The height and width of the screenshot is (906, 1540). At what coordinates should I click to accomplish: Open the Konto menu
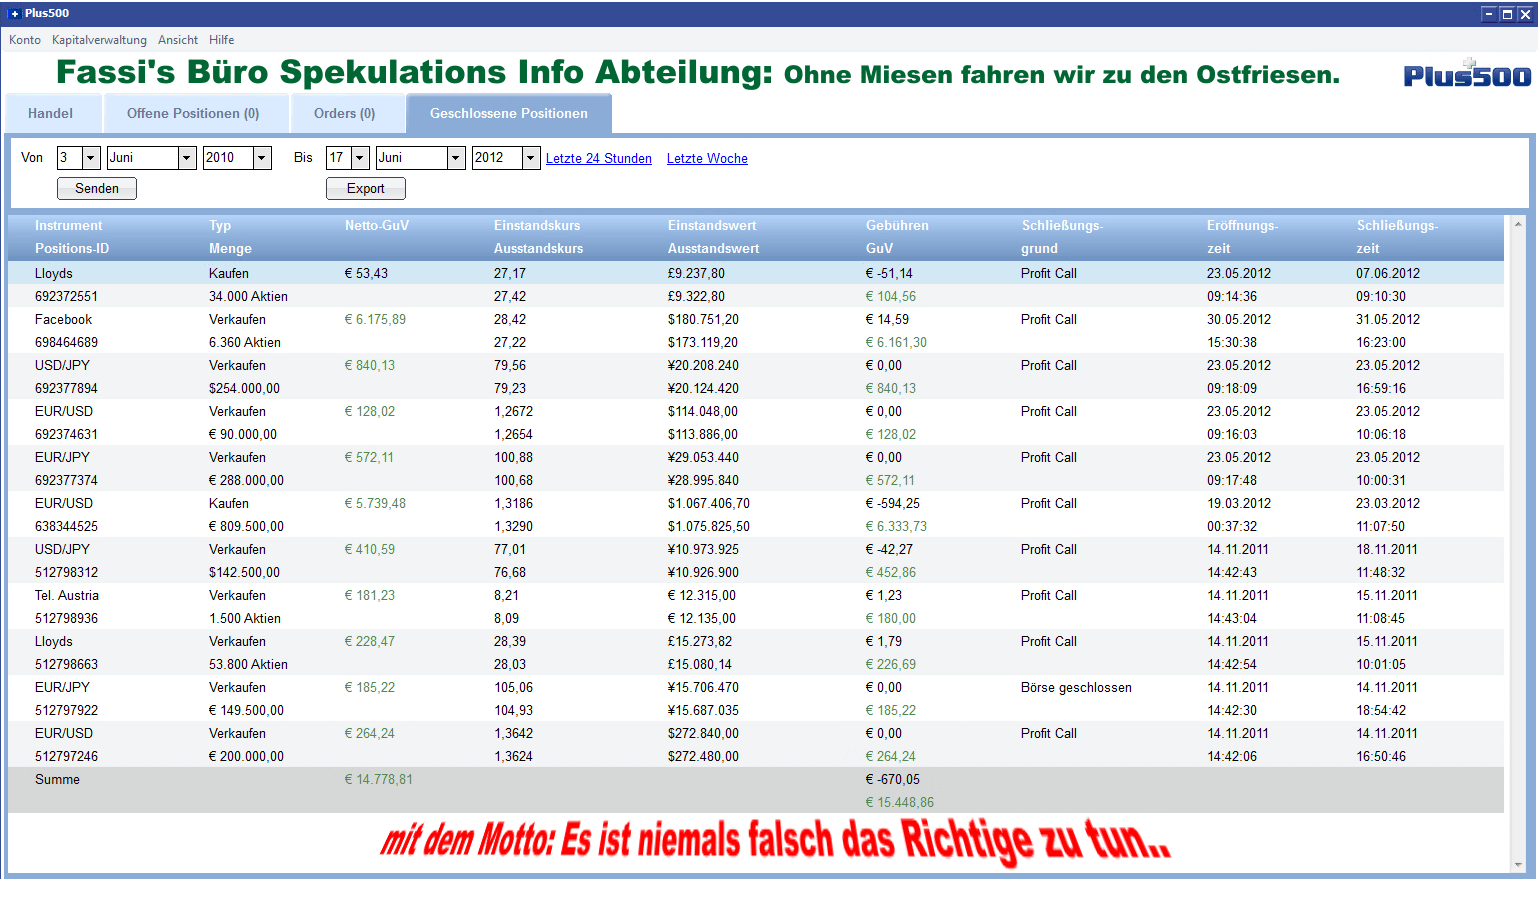[25, 40]
